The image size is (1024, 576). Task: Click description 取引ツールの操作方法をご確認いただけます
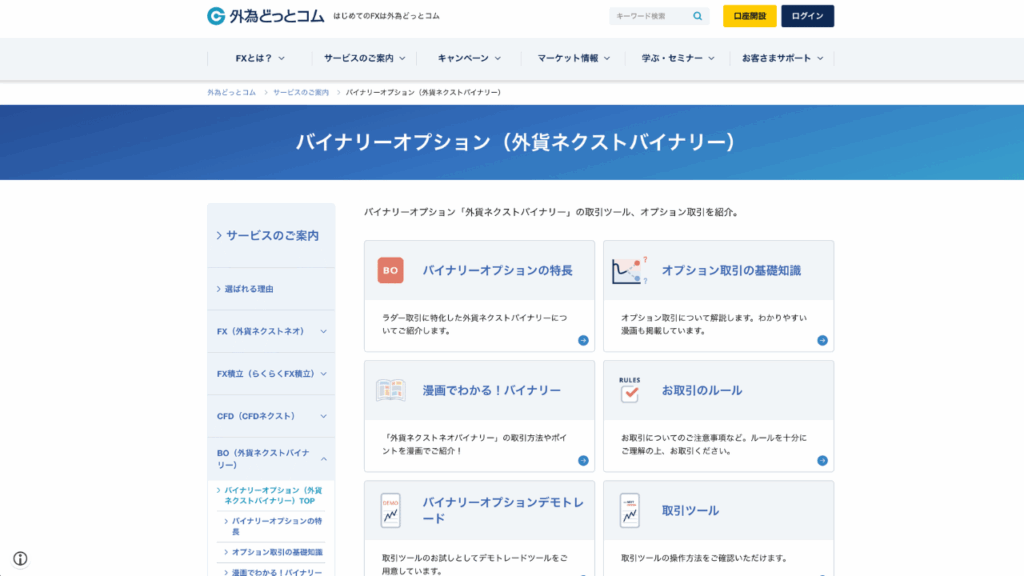point(704,558)
